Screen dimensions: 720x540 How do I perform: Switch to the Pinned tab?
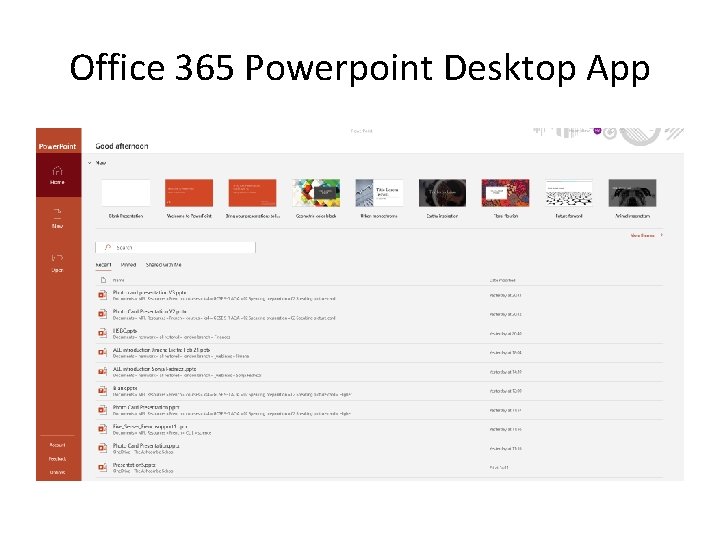pos(128,265)
